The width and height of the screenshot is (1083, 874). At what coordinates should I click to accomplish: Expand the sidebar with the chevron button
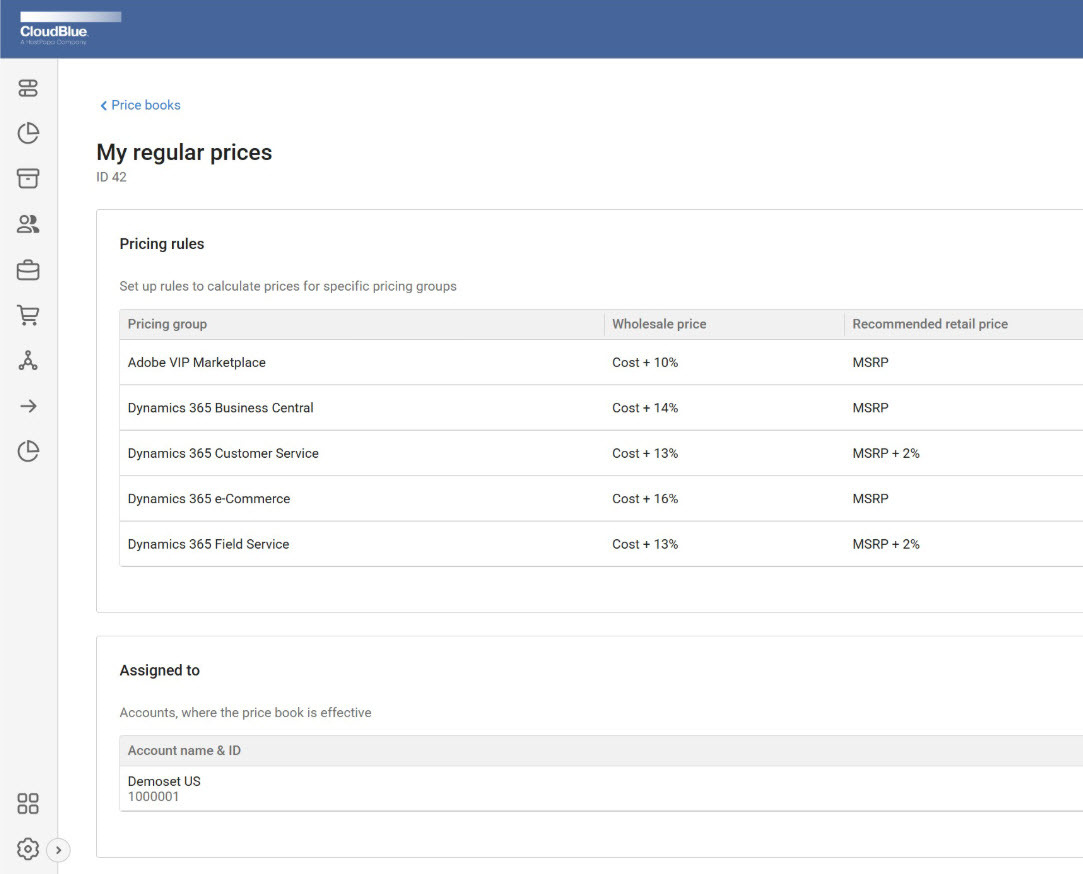click(58, 850)
